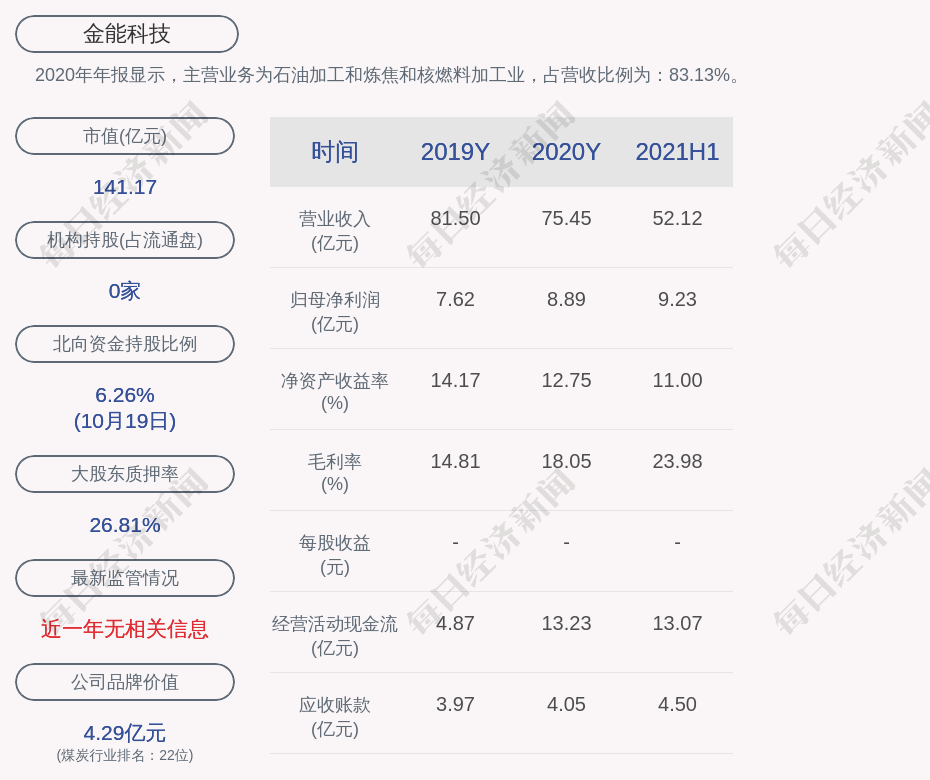Click the 4.87 operating cash flow cell

[456, 623]
